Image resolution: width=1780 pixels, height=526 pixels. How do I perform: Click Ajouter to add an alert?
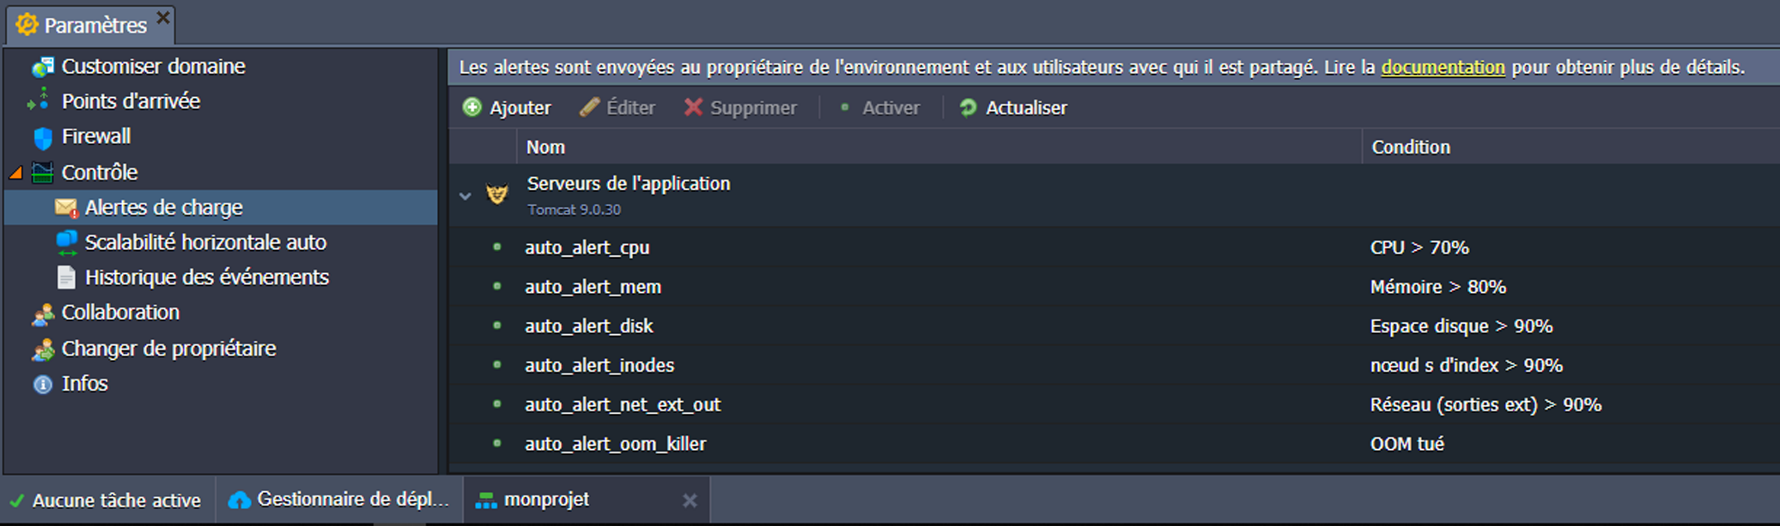pyautogui.click(x=507, y=108)
